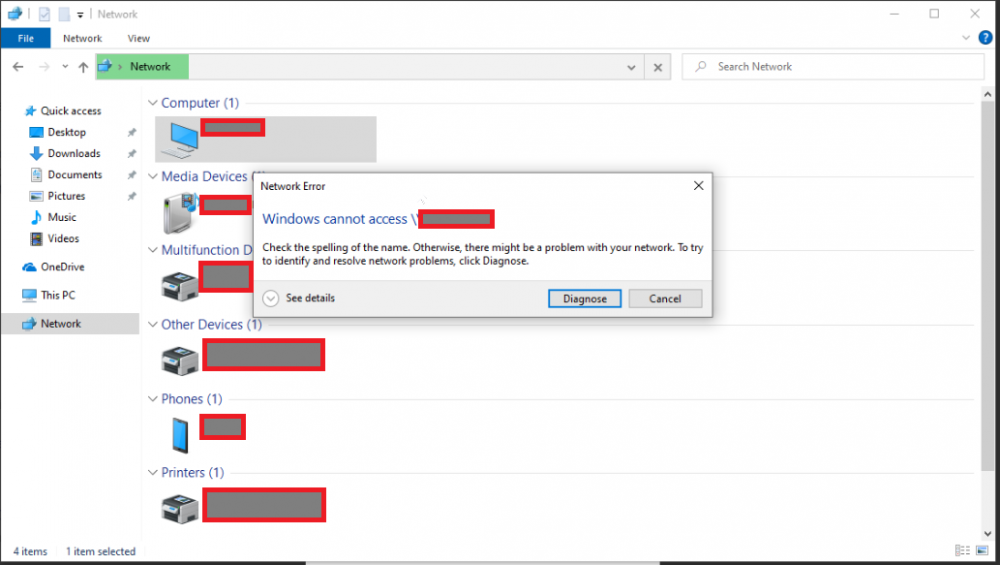Open Customize Quick Access Toolbar dropdown

click(x=80, y=15)
